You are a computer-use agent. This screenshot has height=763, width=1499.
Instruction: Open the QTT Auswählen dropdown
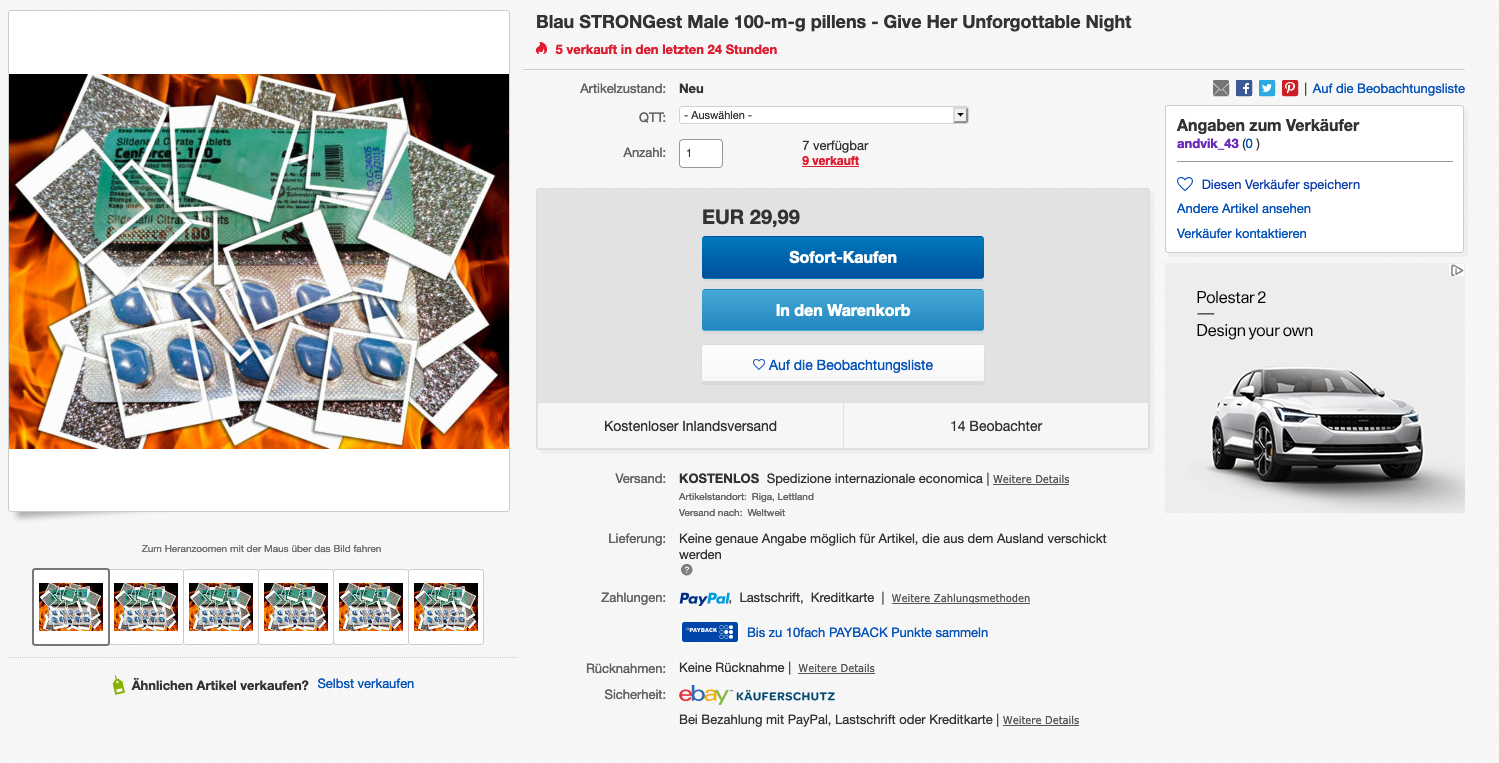824,115
